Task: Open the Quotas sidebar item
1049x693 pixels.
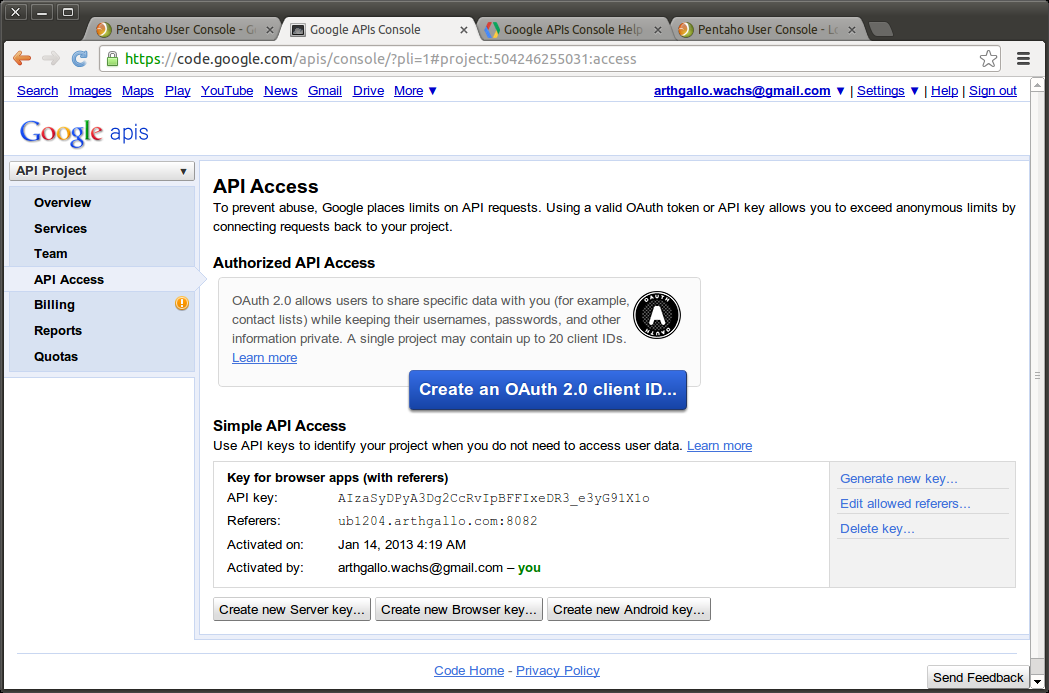Action: pyautogui.click(x=56, y=357)
